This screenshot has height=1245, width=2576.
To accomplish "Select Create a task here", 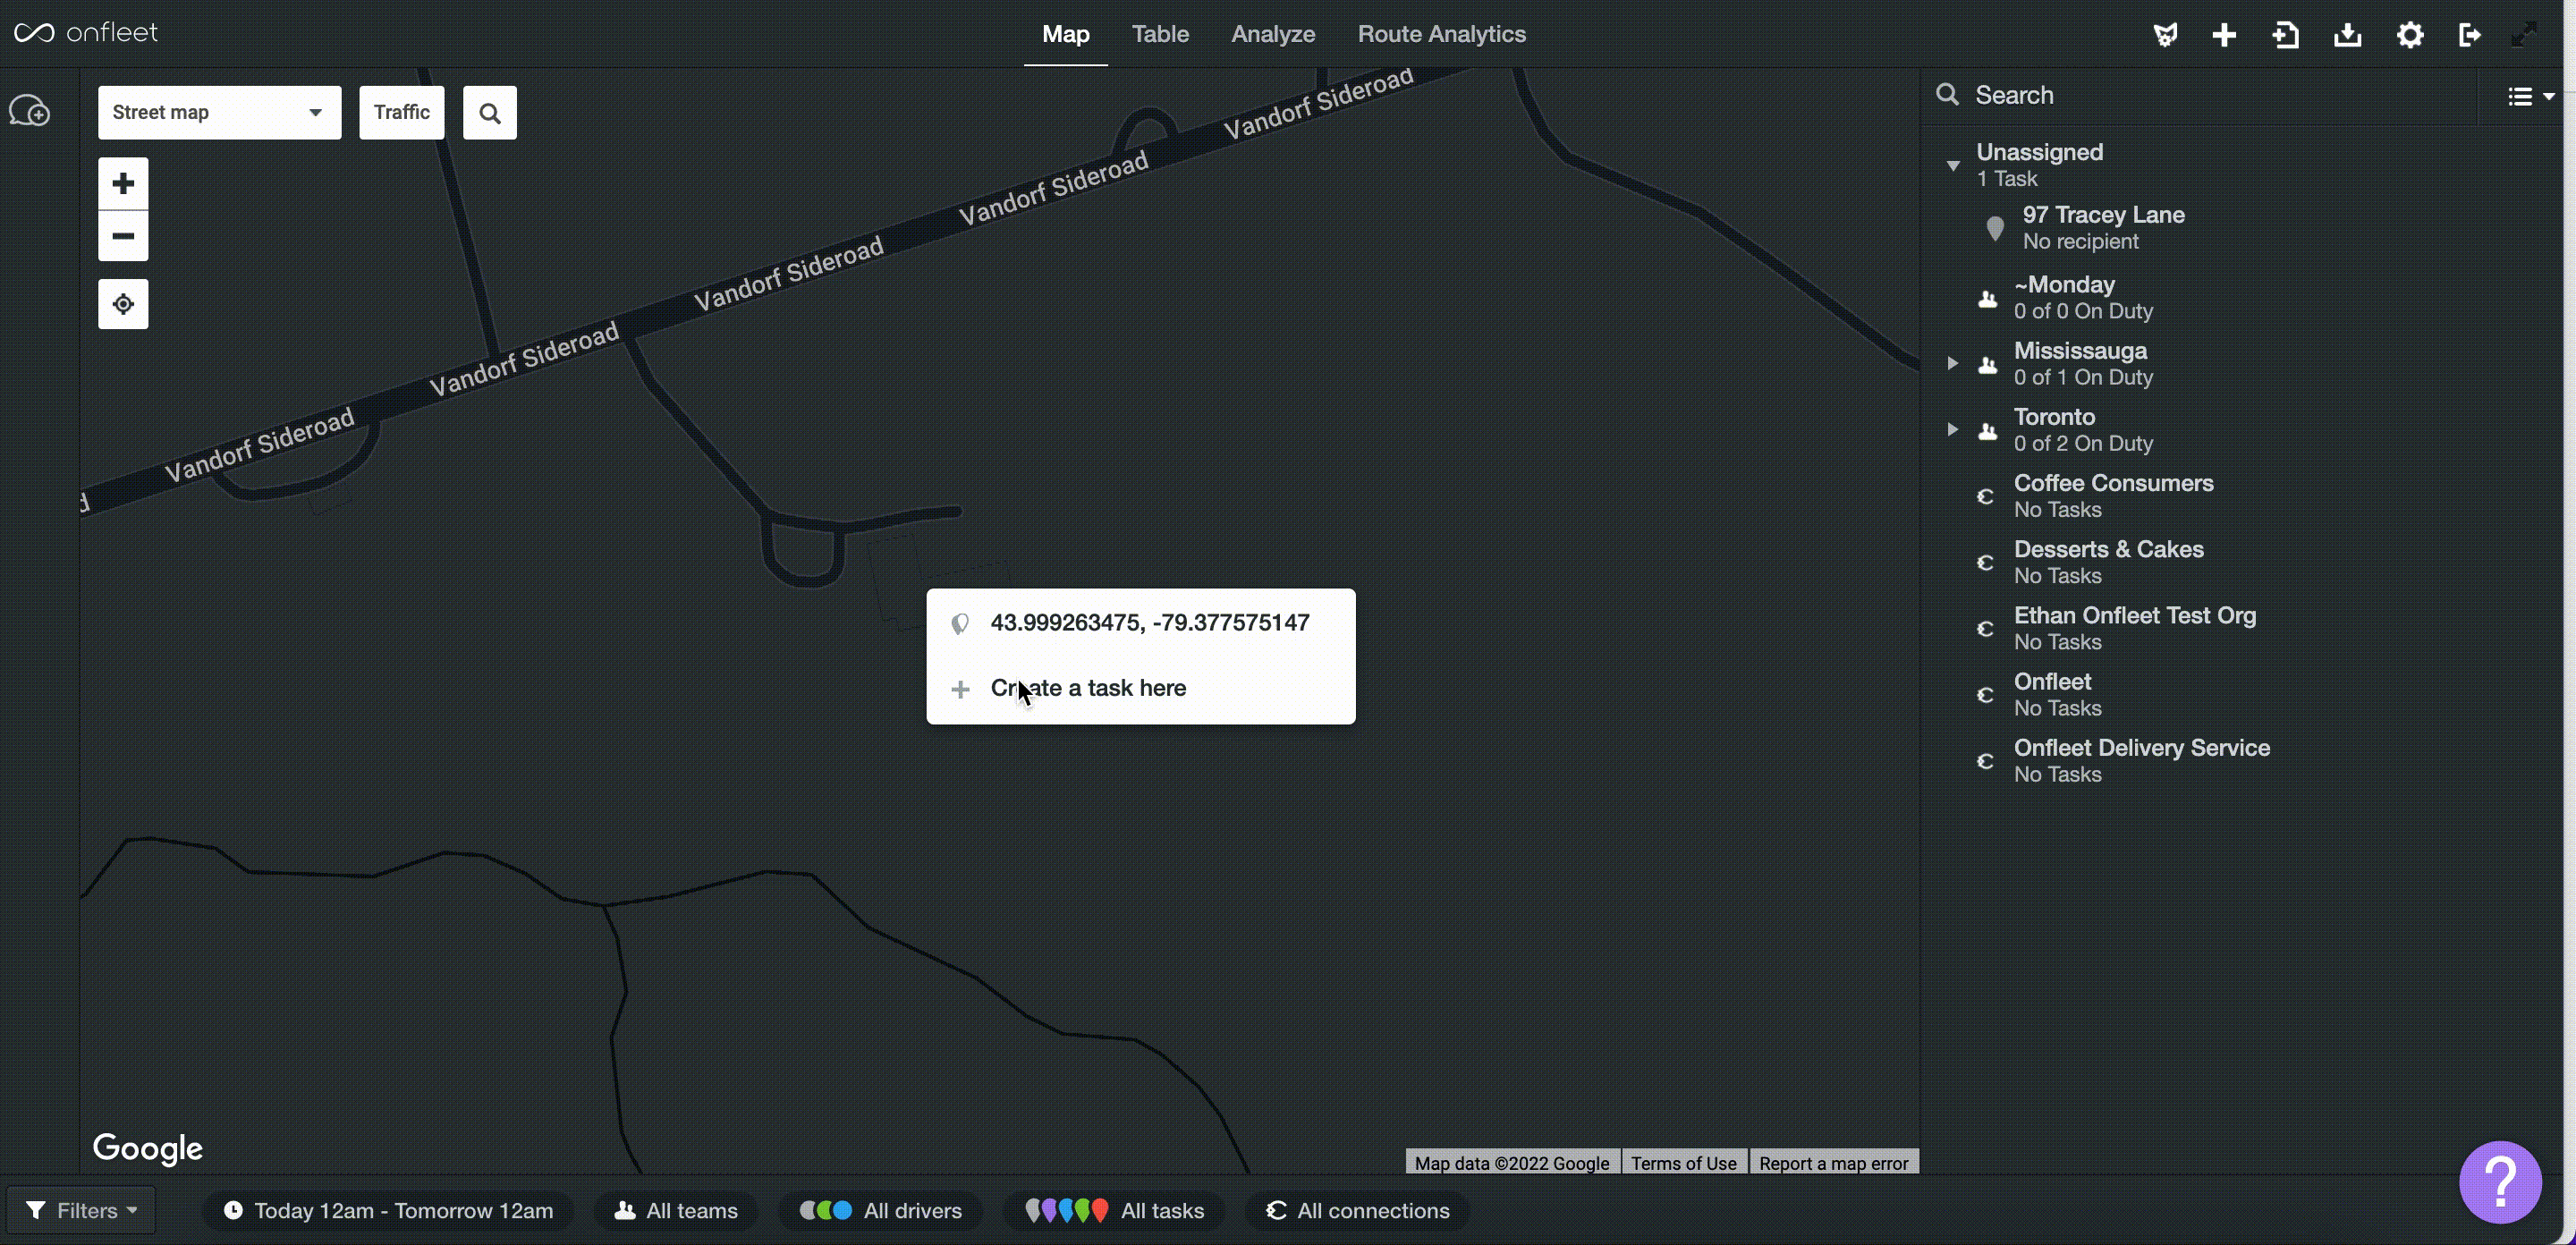I will point(1141,688).
